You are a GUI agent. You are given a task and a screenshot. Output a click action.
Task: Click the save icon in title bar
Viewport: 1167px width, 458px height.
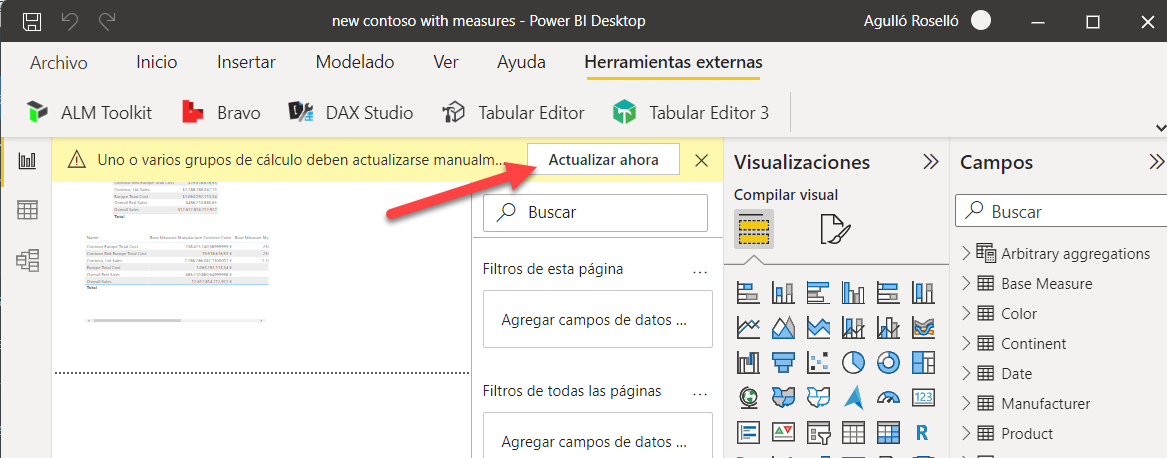pos(32,21)
